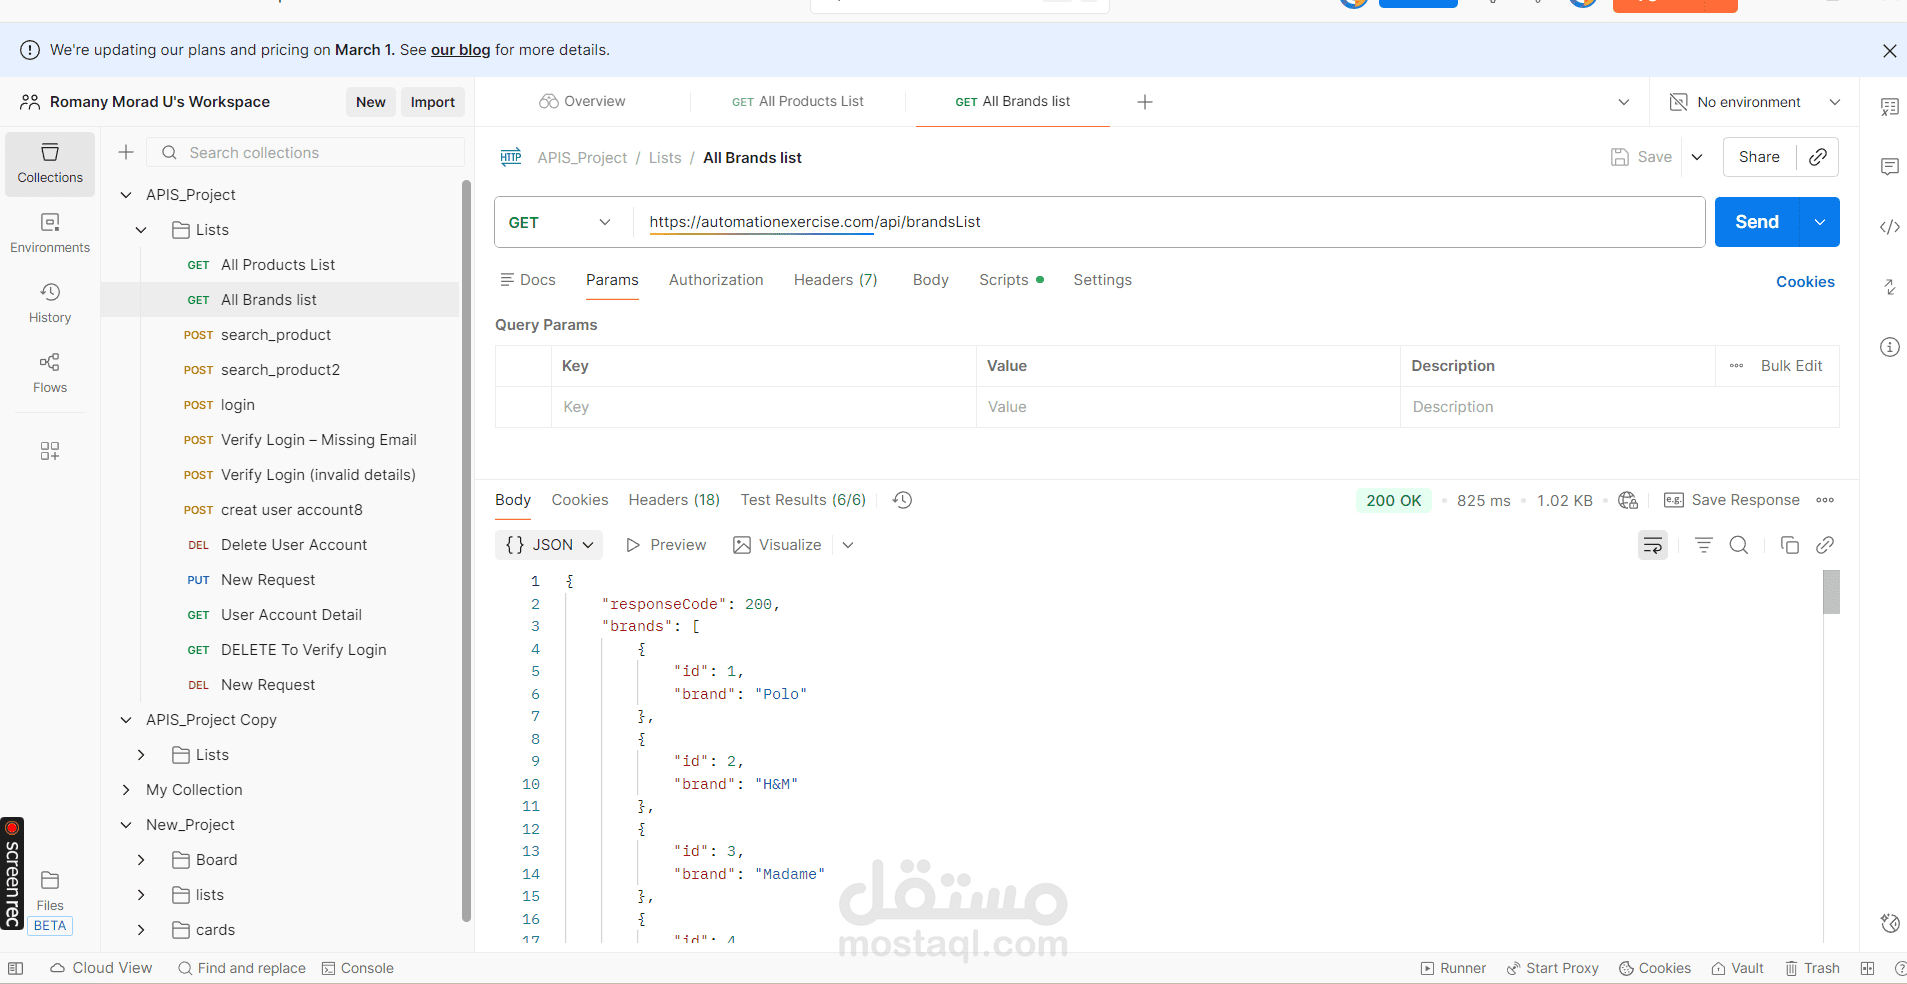Click the New button in workspace header
Viewport: 1907px width, 984px height.
(371, 102)
